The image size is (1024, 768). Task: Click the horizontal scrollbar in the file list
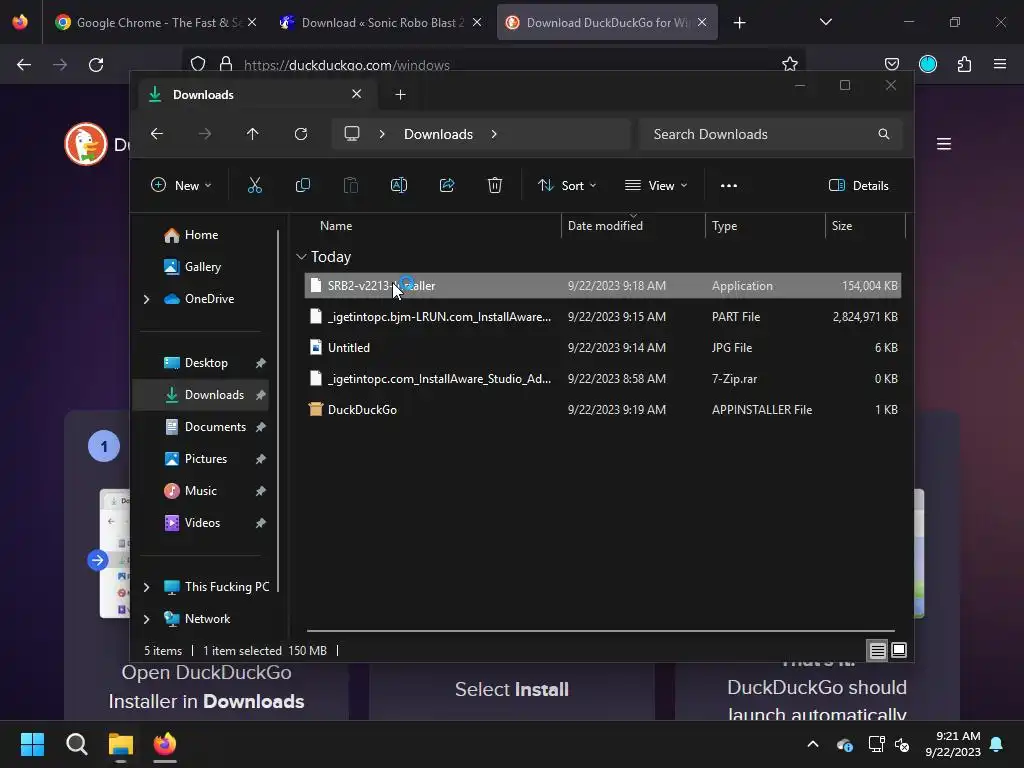click(x=600, y=631)
